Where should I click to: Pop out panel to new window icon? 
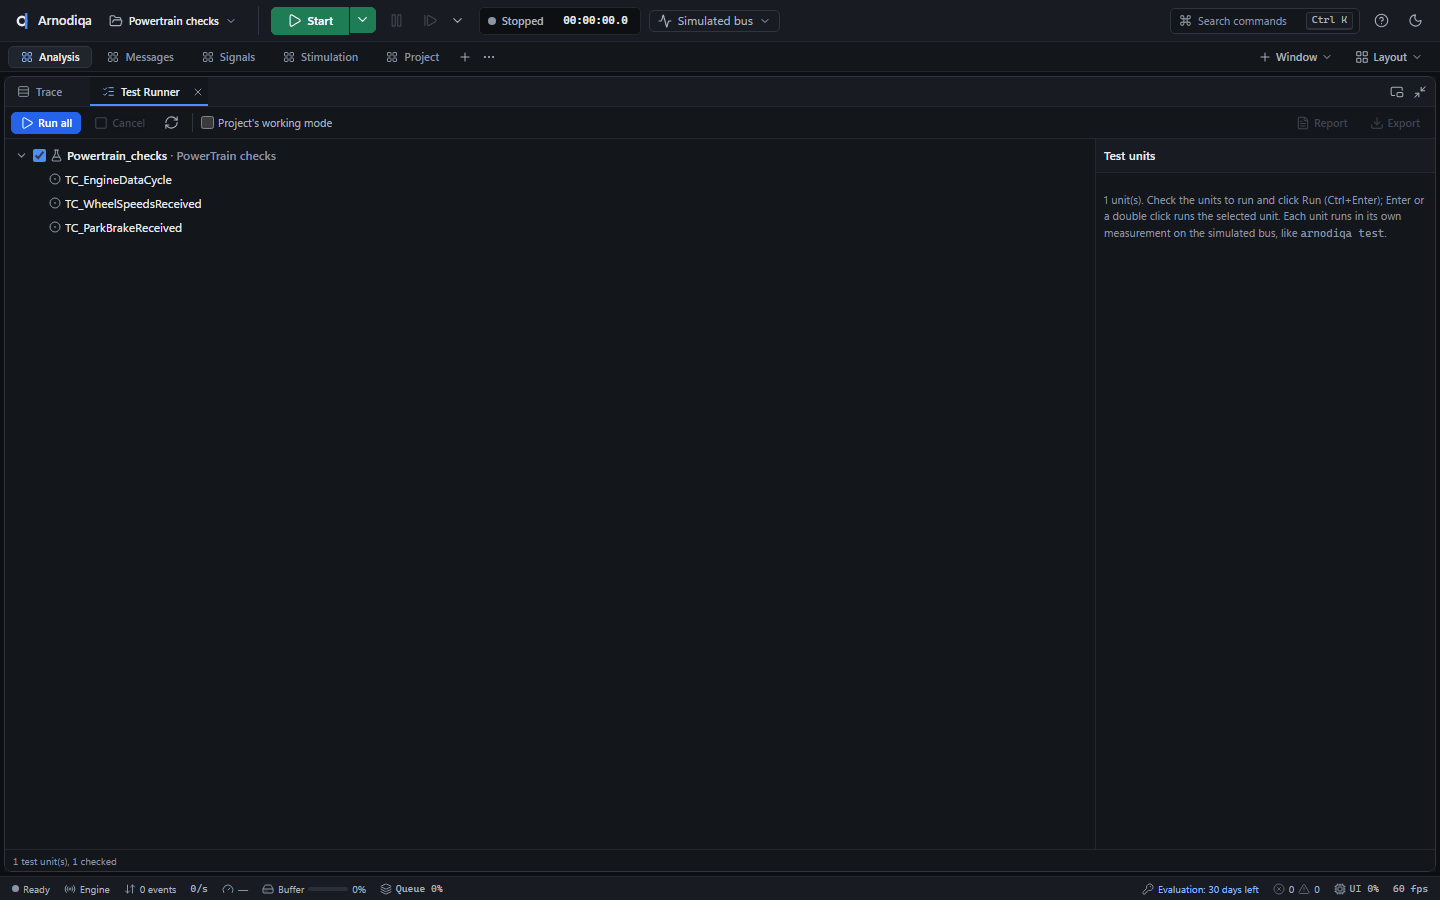click(1397, 92)
